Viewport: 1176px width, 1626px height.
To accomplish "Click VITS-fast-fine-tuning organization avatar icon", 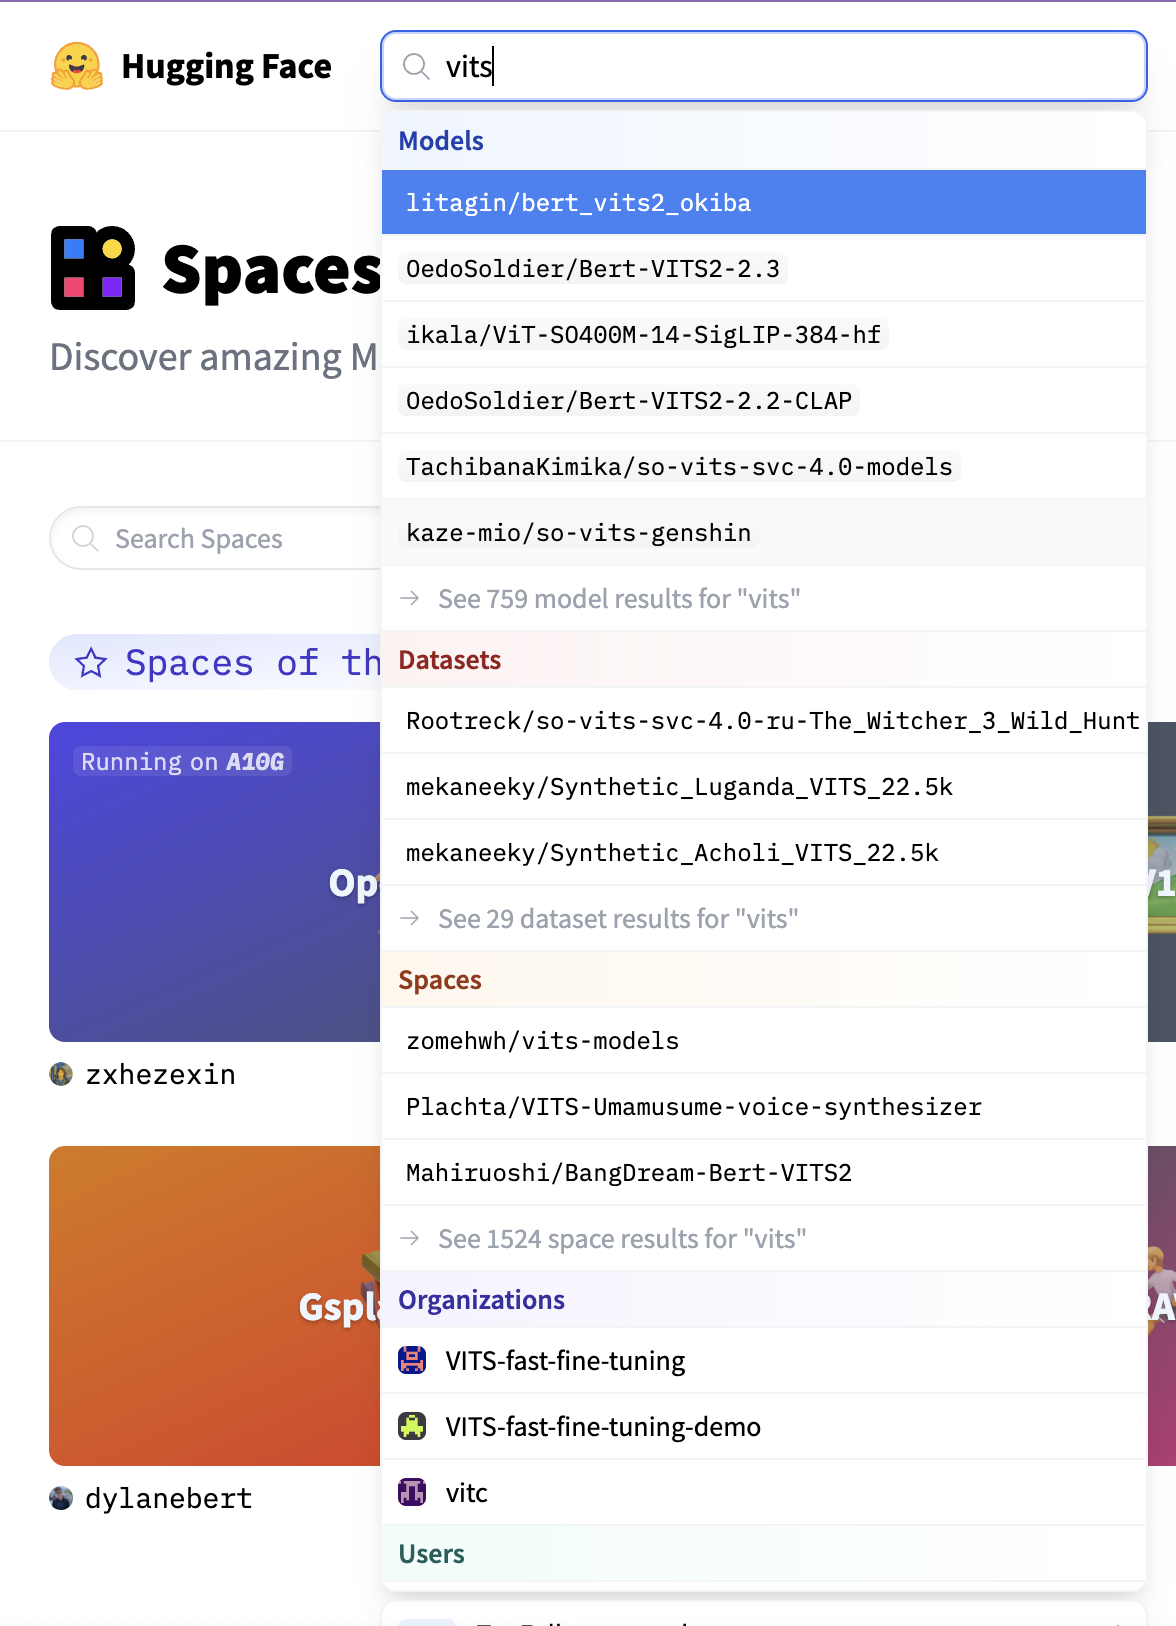I will pos(412,1360).
